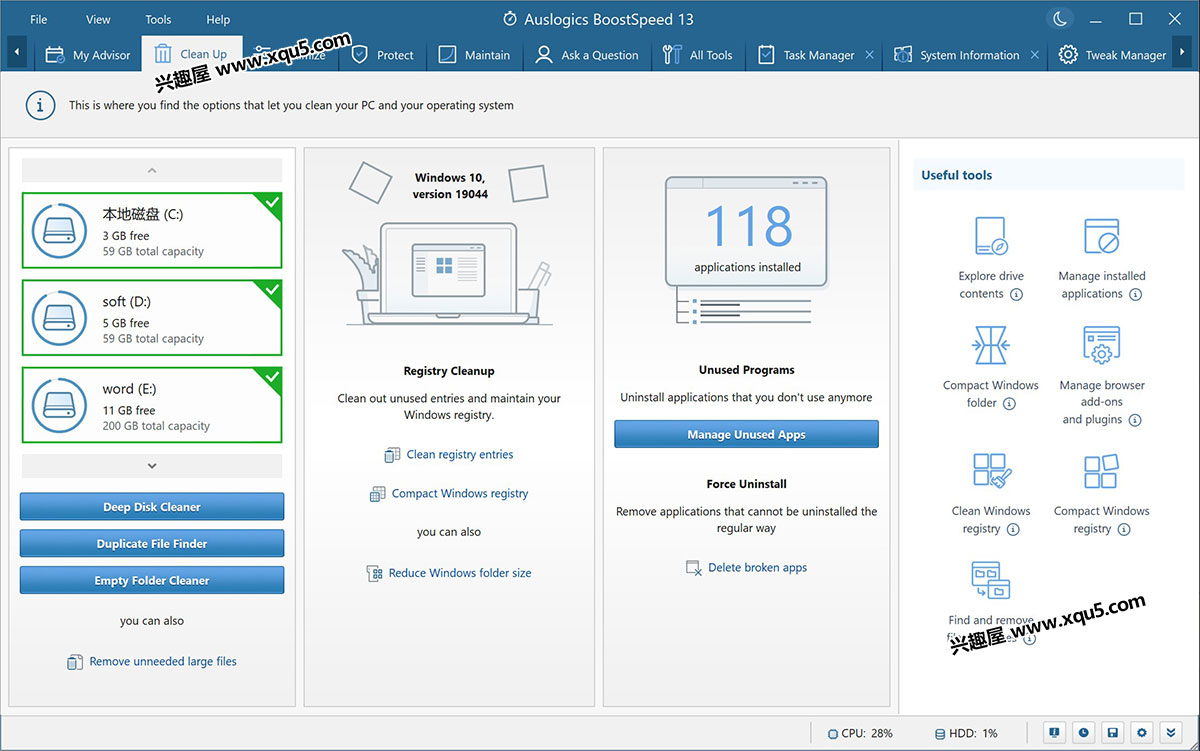Viewport: 1200px width, 751px height.
Task: Switch to the Protect tab
Action: (x=383, y=55)
